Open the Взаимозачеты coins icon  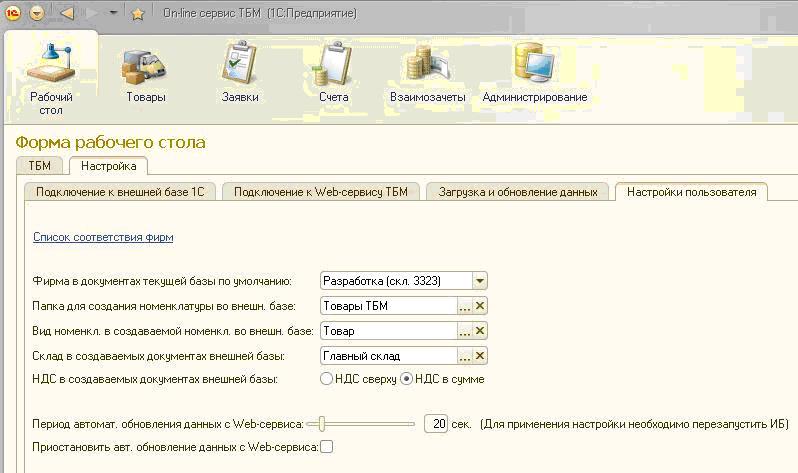[428, 64]
